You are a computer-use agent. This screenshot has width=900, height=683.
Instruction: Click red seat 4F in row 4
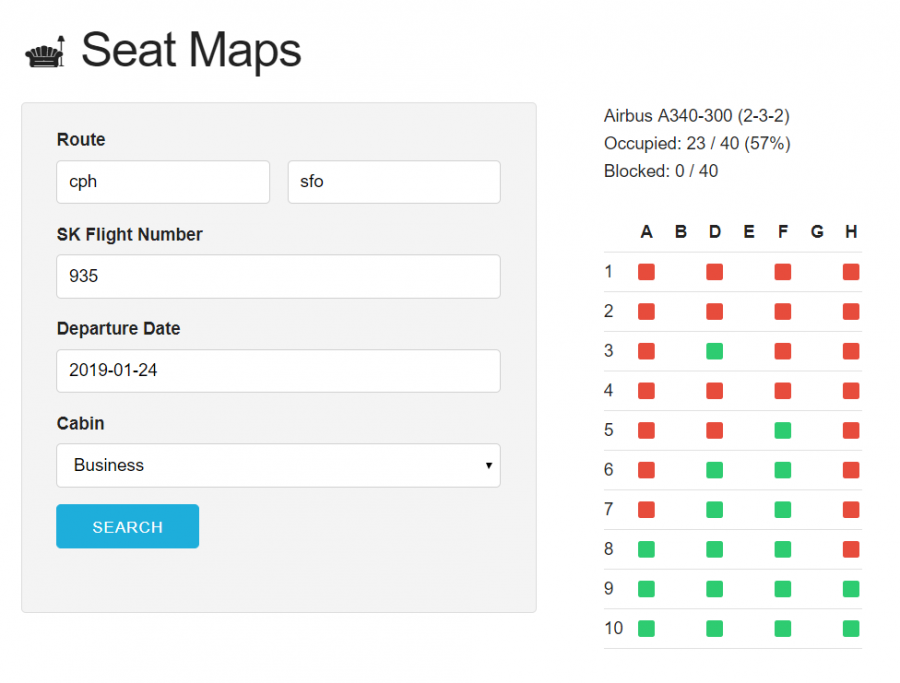(782, 391)
